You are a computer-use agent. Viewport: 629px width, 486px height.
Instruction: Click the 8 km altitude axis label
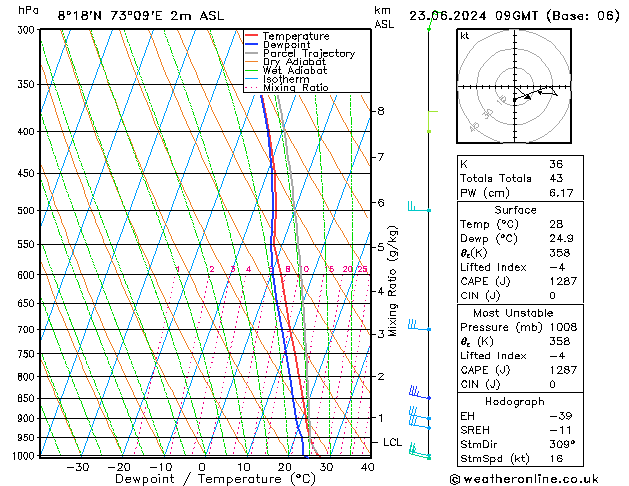pyautogui.click(x=381, y=111)
